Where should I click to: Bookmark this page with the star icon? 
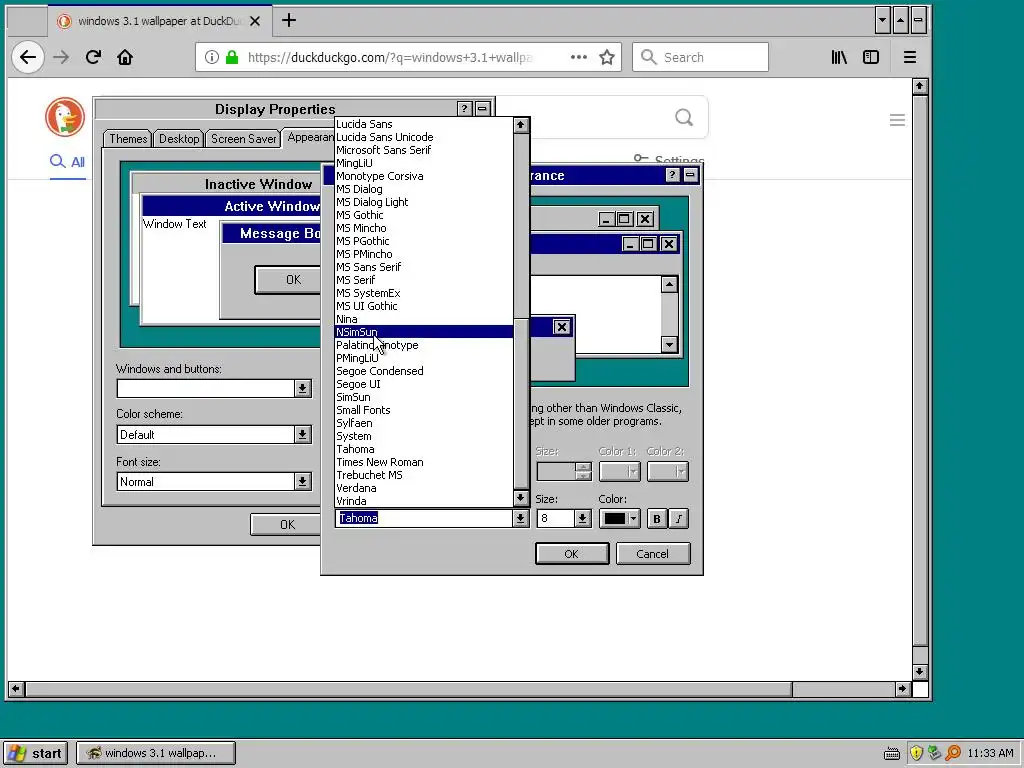607,57
